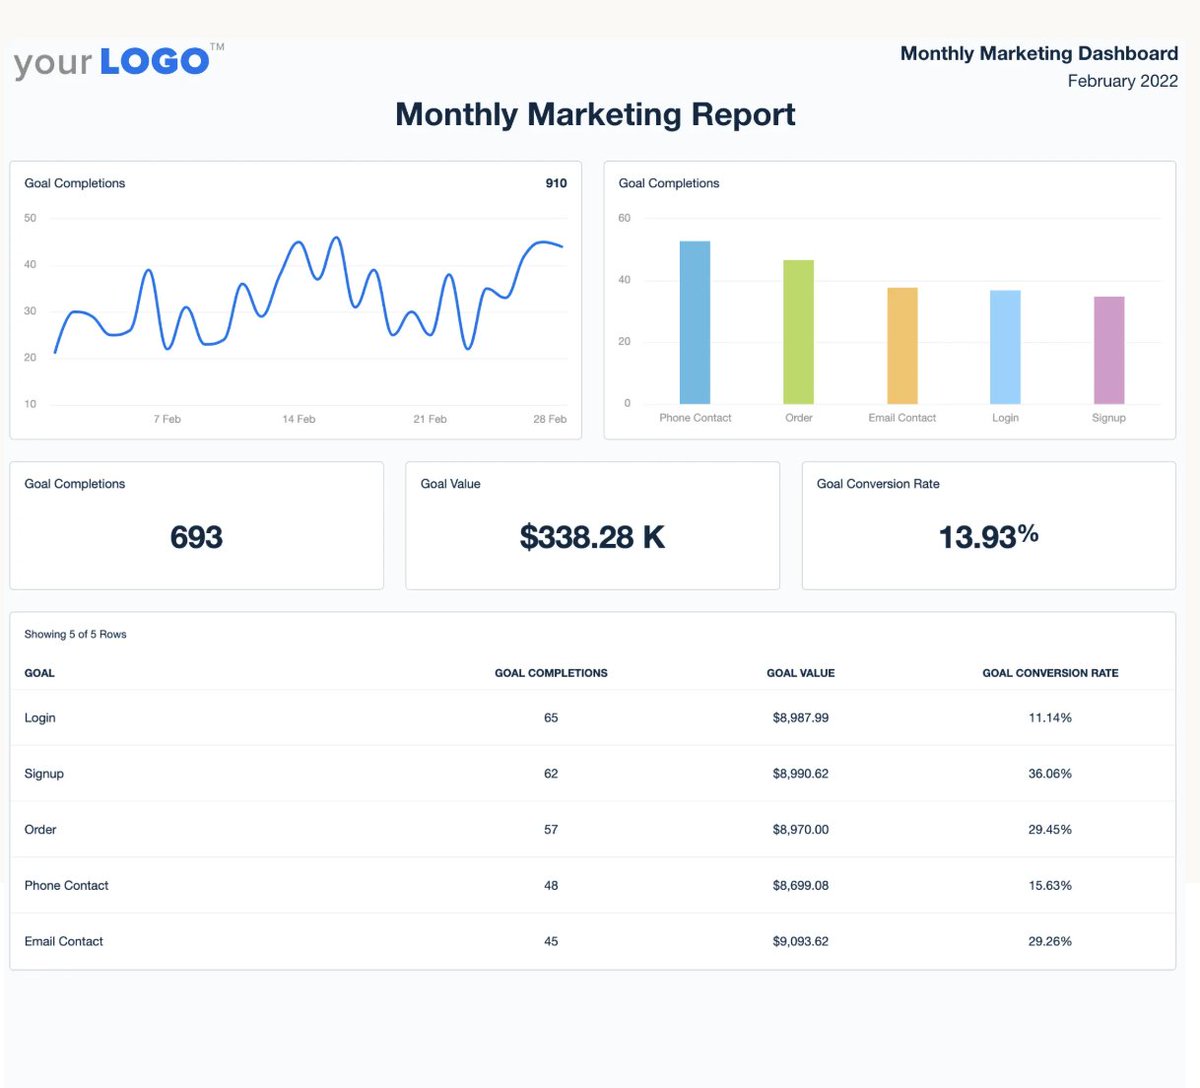This screenshot has width=1200, height=1088.
Task: Click the Monthly Marketing Dashboard title
Action: click(1039, 53)
